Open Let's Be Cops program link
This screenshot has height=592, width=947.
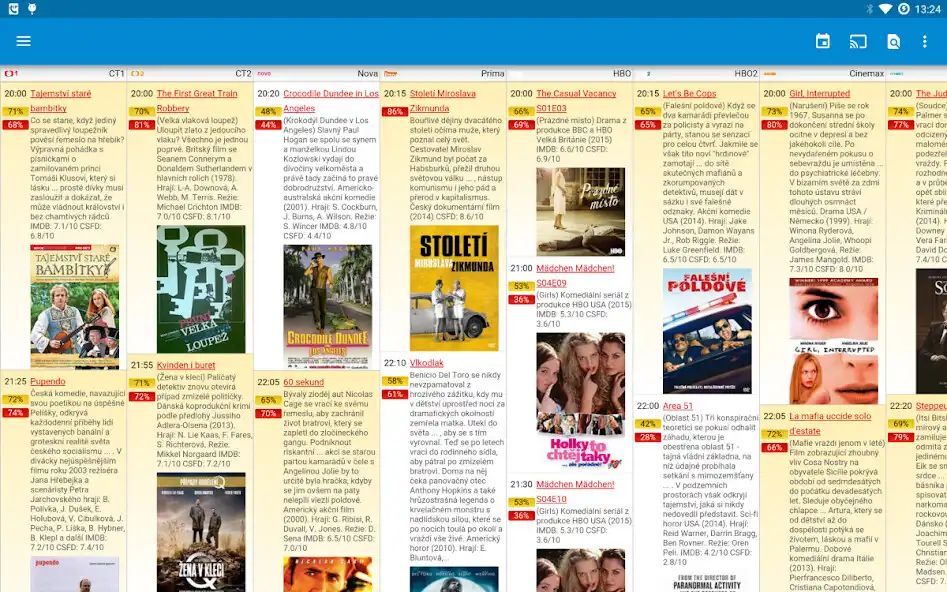pyautogui.click(x=689, y=94)
